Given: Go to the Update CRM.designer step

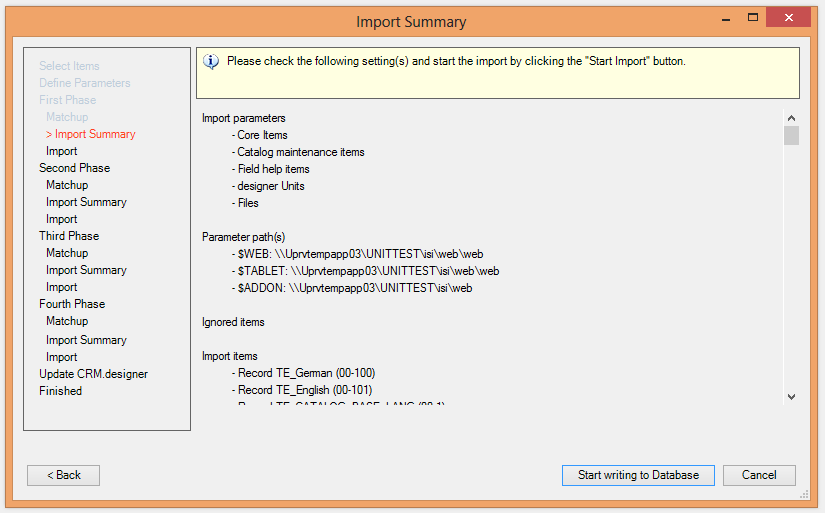Looking at the screenshot, I should (93, 374).
